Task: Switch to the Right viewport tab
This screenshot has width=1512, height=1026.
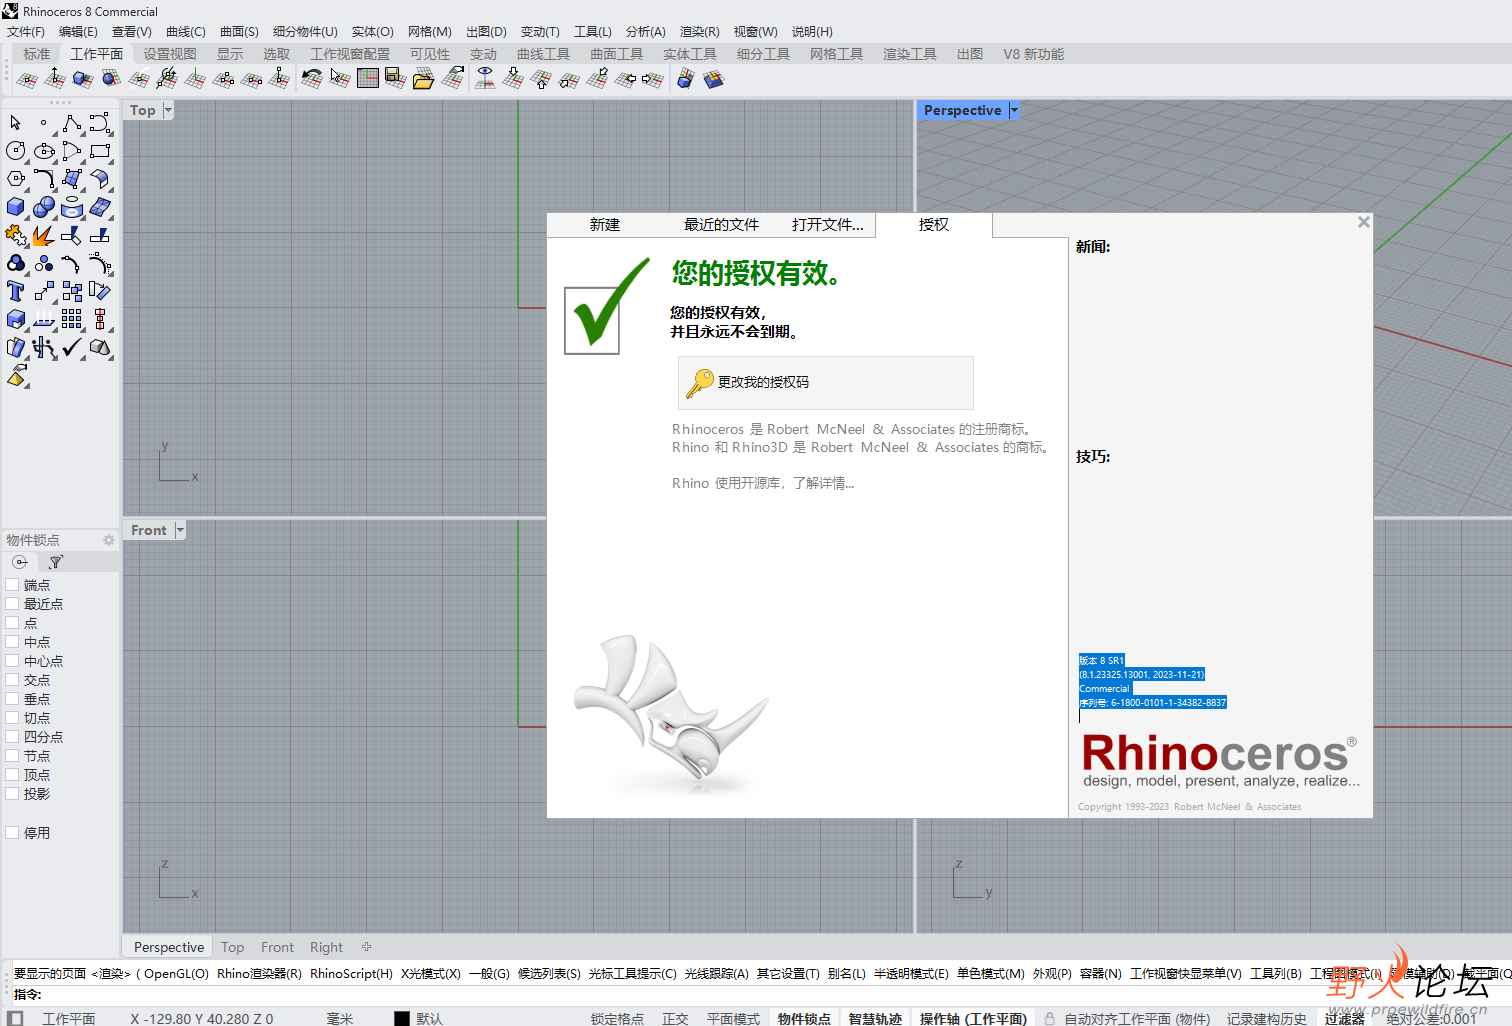Action: pos(326,947)
